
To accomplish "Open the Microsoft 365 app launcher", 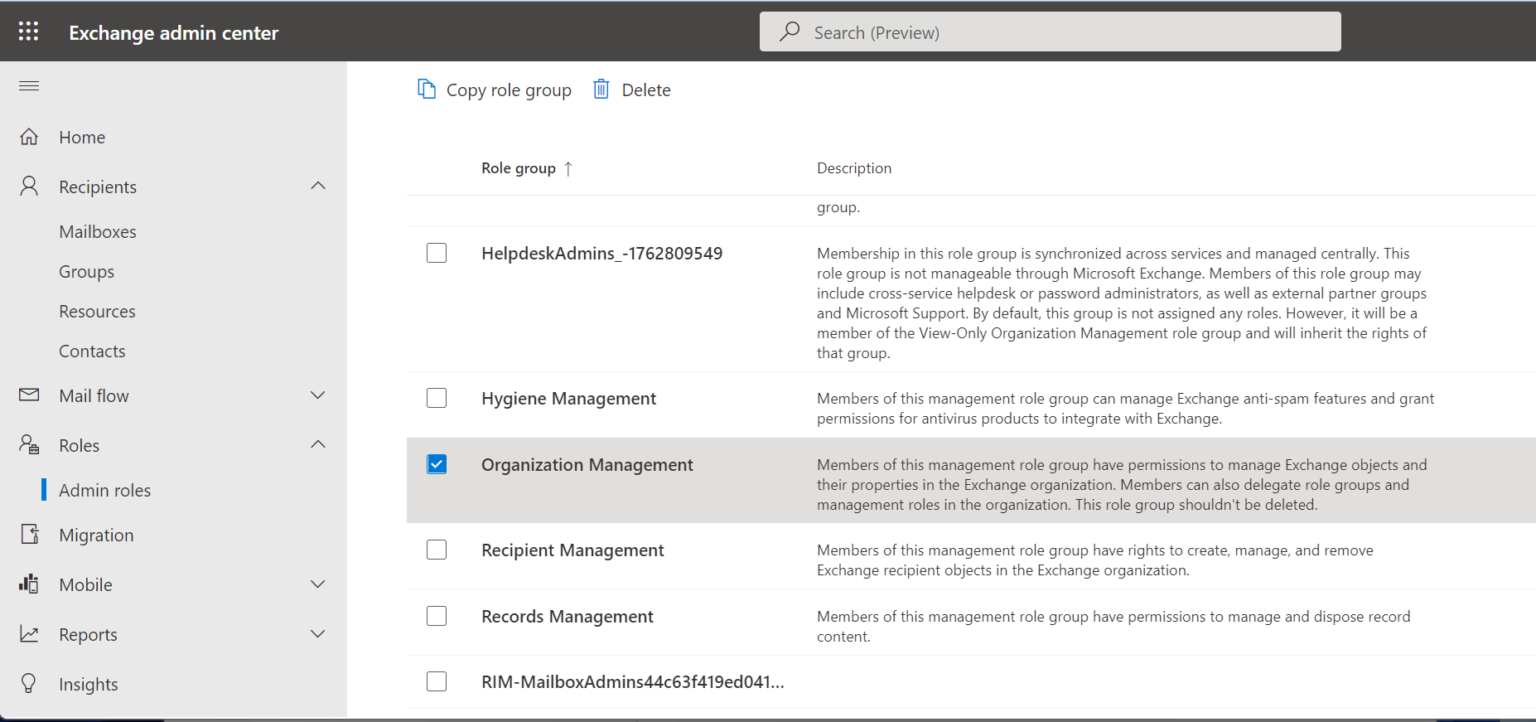I will click(x=27, y=31).
